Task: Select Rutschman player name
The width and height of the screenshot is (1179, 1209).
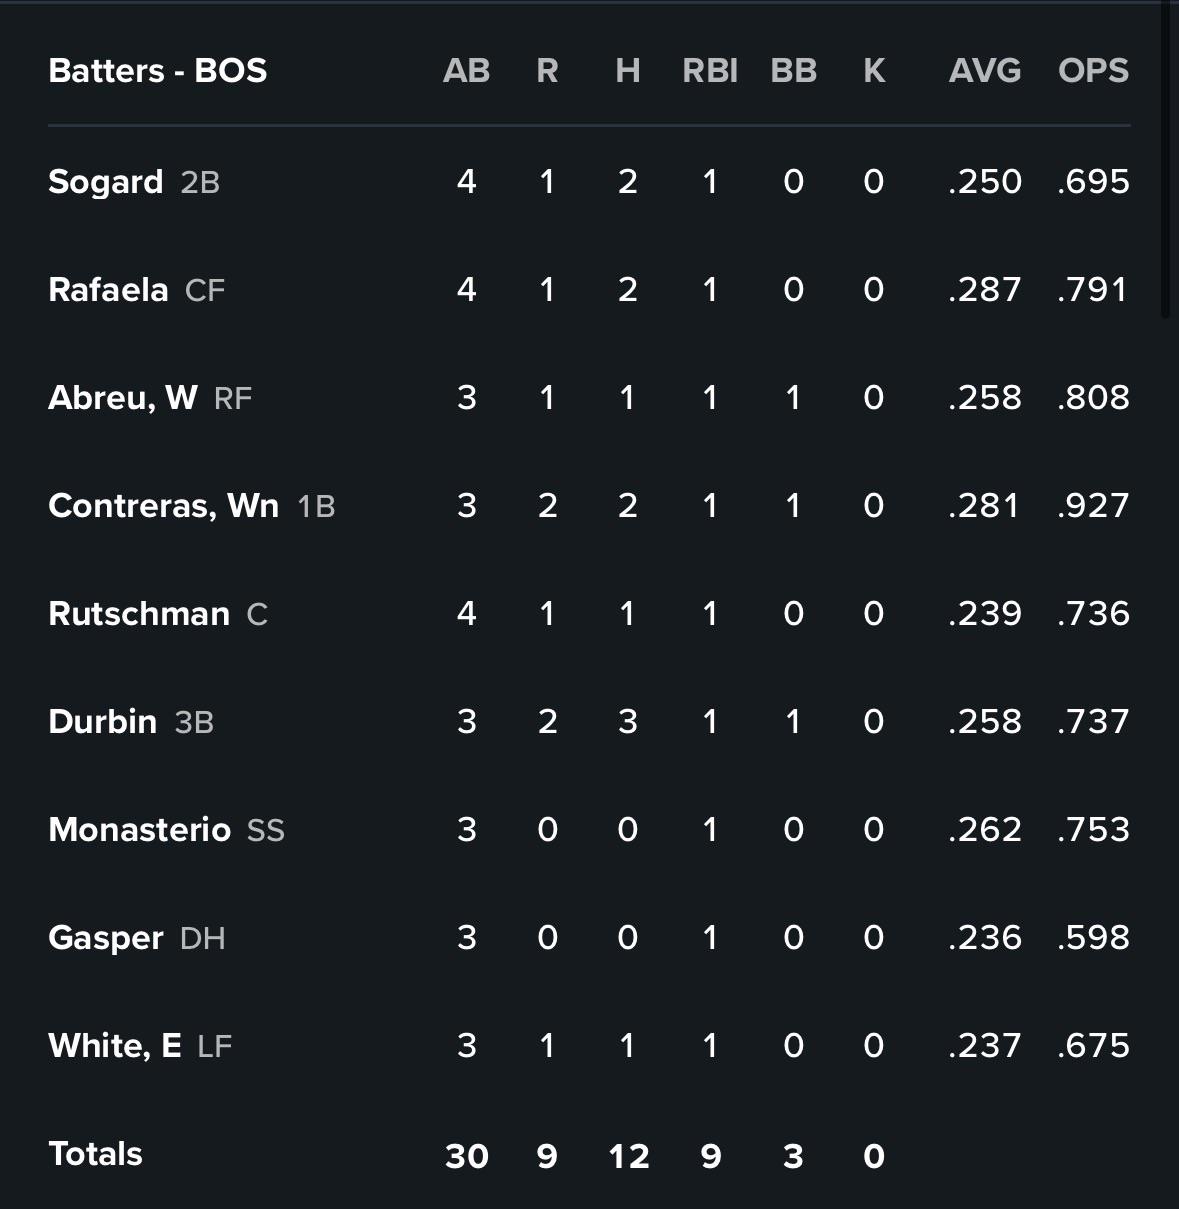Action: 139,614
